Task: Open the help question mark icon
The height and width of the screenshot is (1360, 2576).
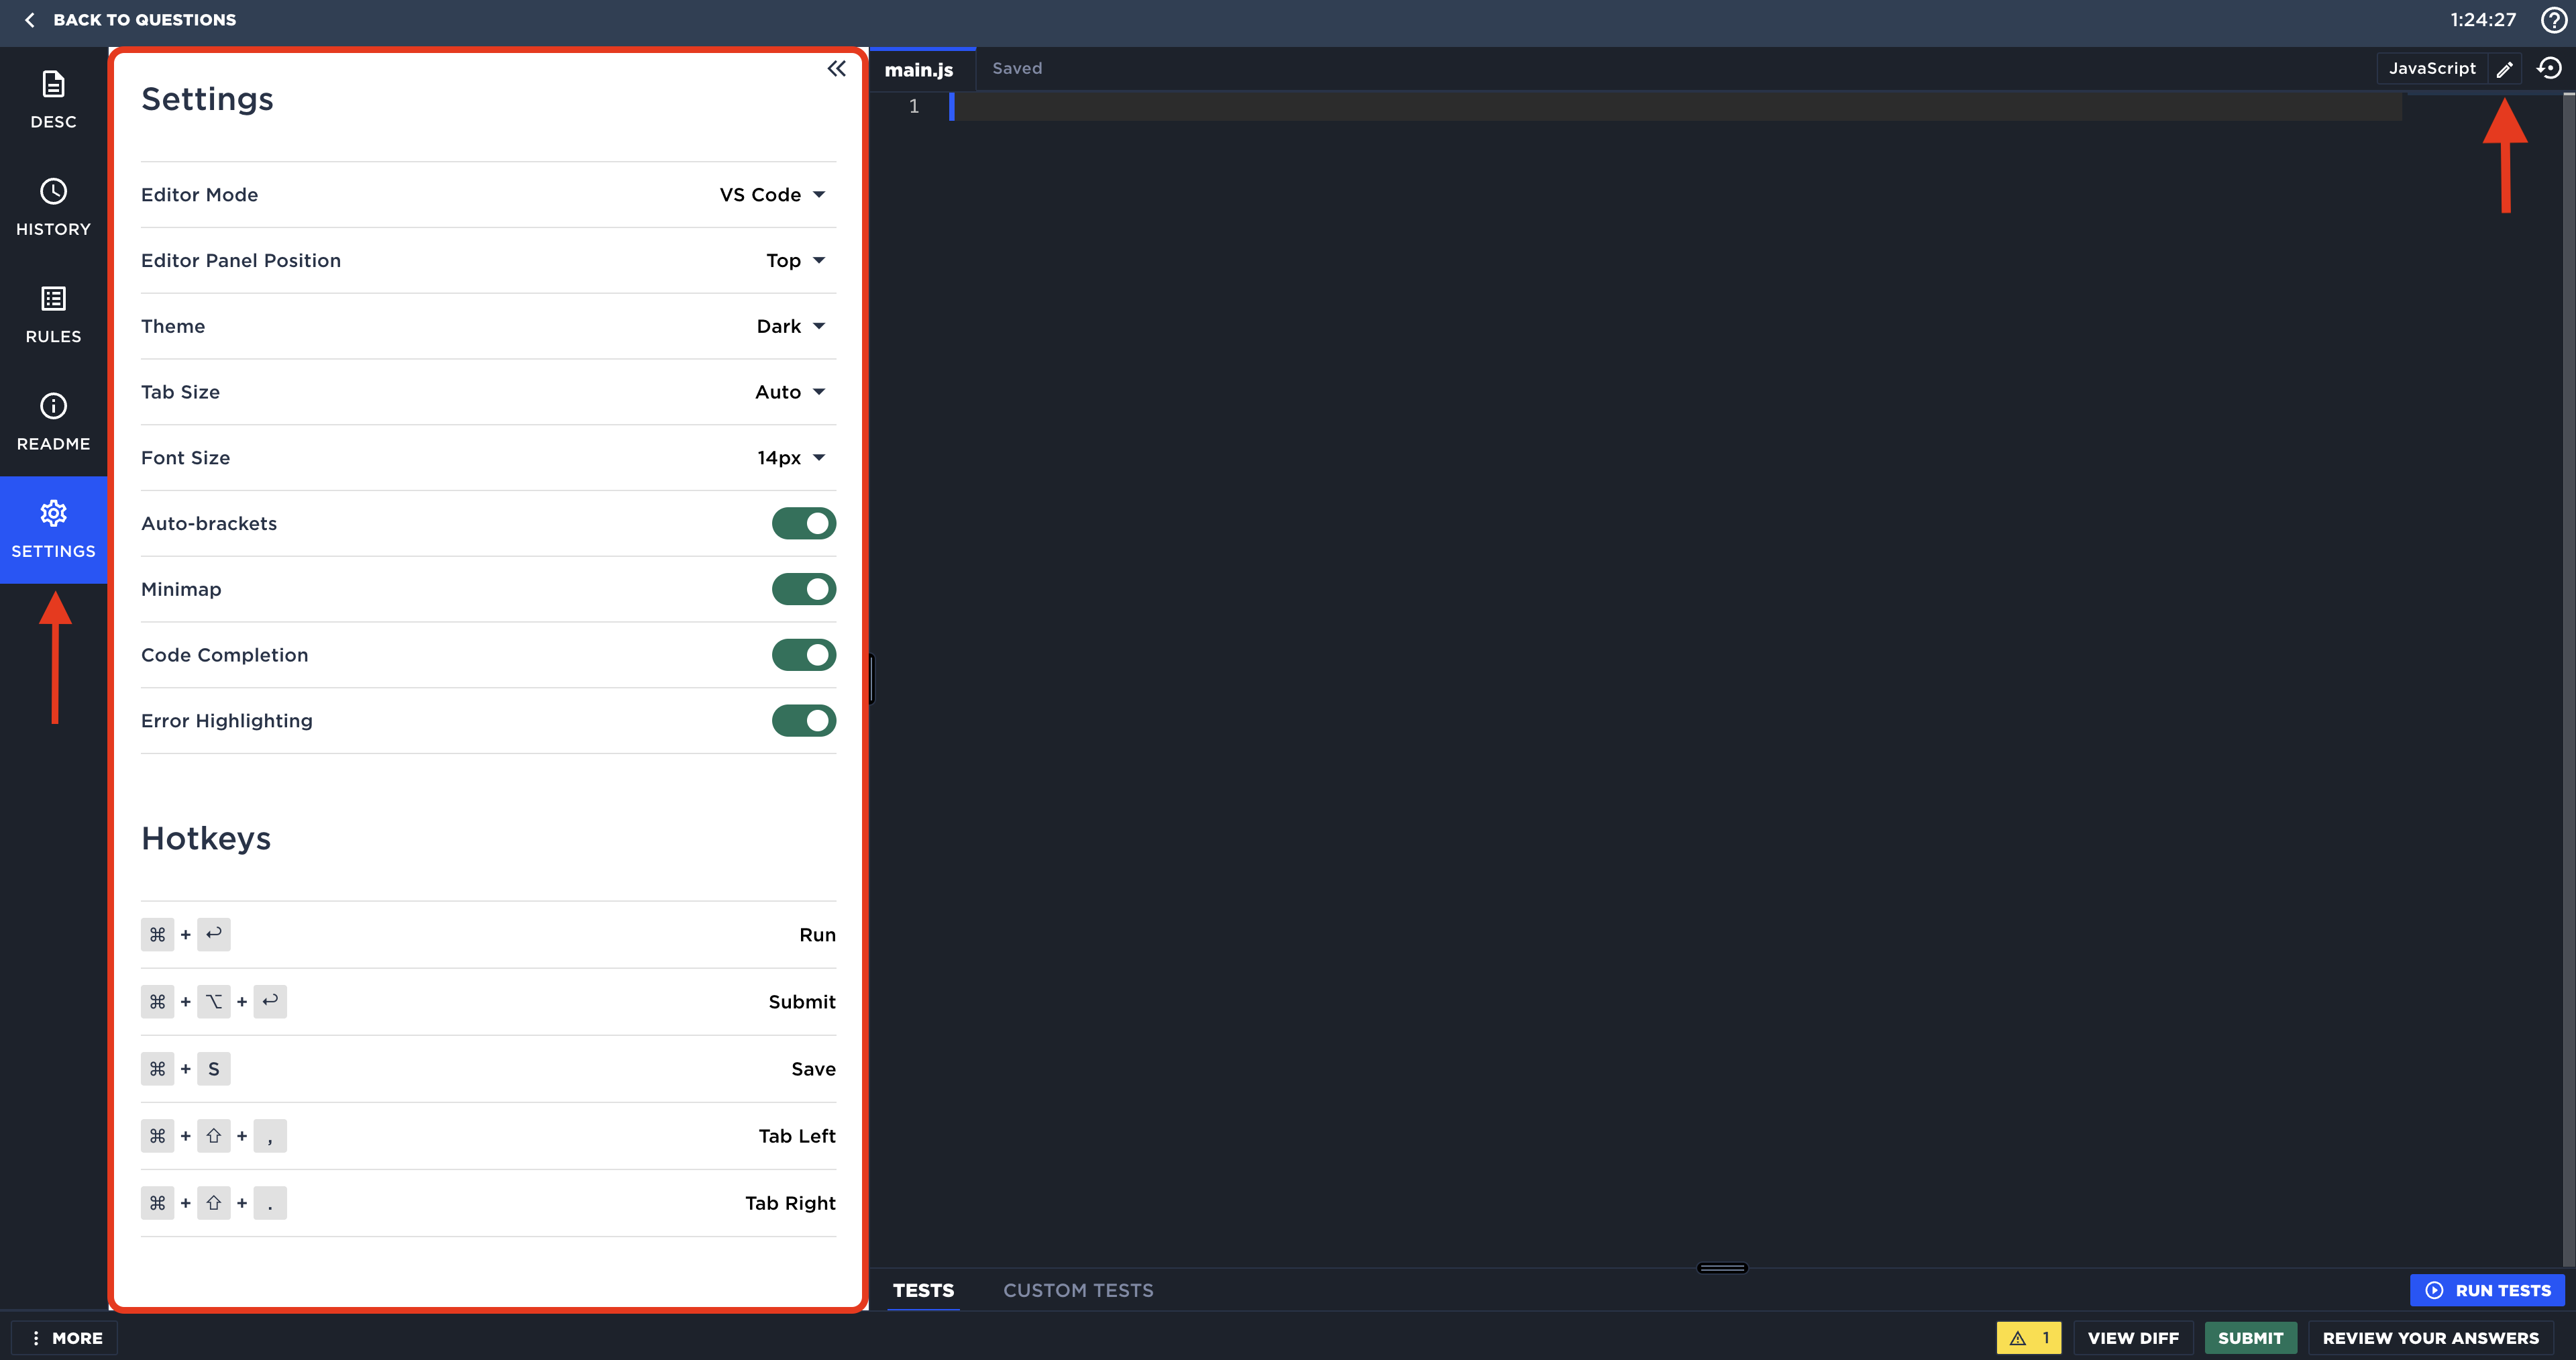Action: [x=2553, y=20]
